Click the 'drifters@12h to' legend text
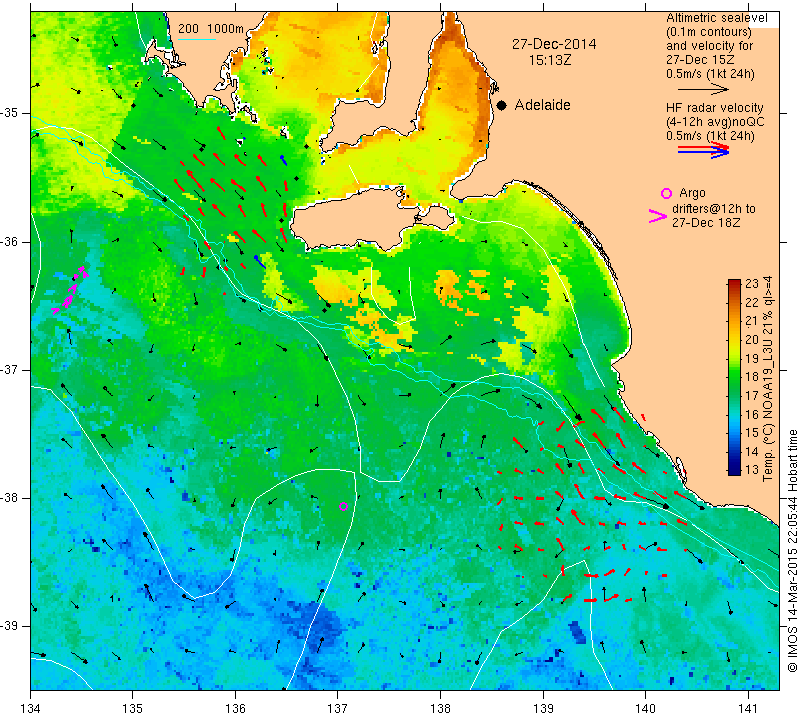 tap(713, 209)
